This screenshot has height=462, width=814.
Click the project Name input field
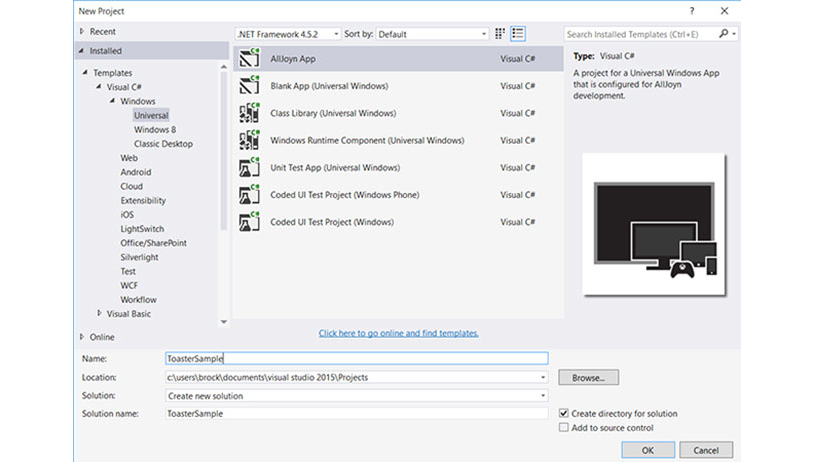[x=357, y=358]
